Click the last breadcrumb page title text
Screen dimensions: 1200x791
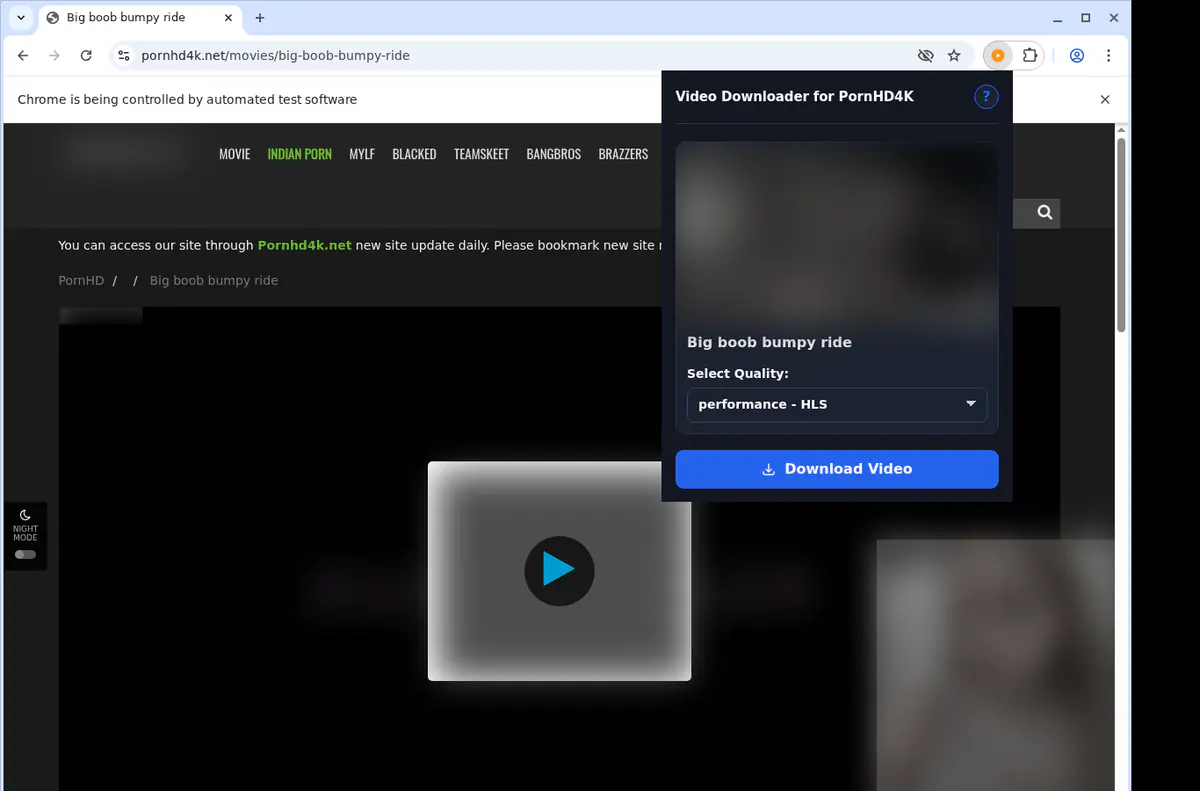coord(214,281)
